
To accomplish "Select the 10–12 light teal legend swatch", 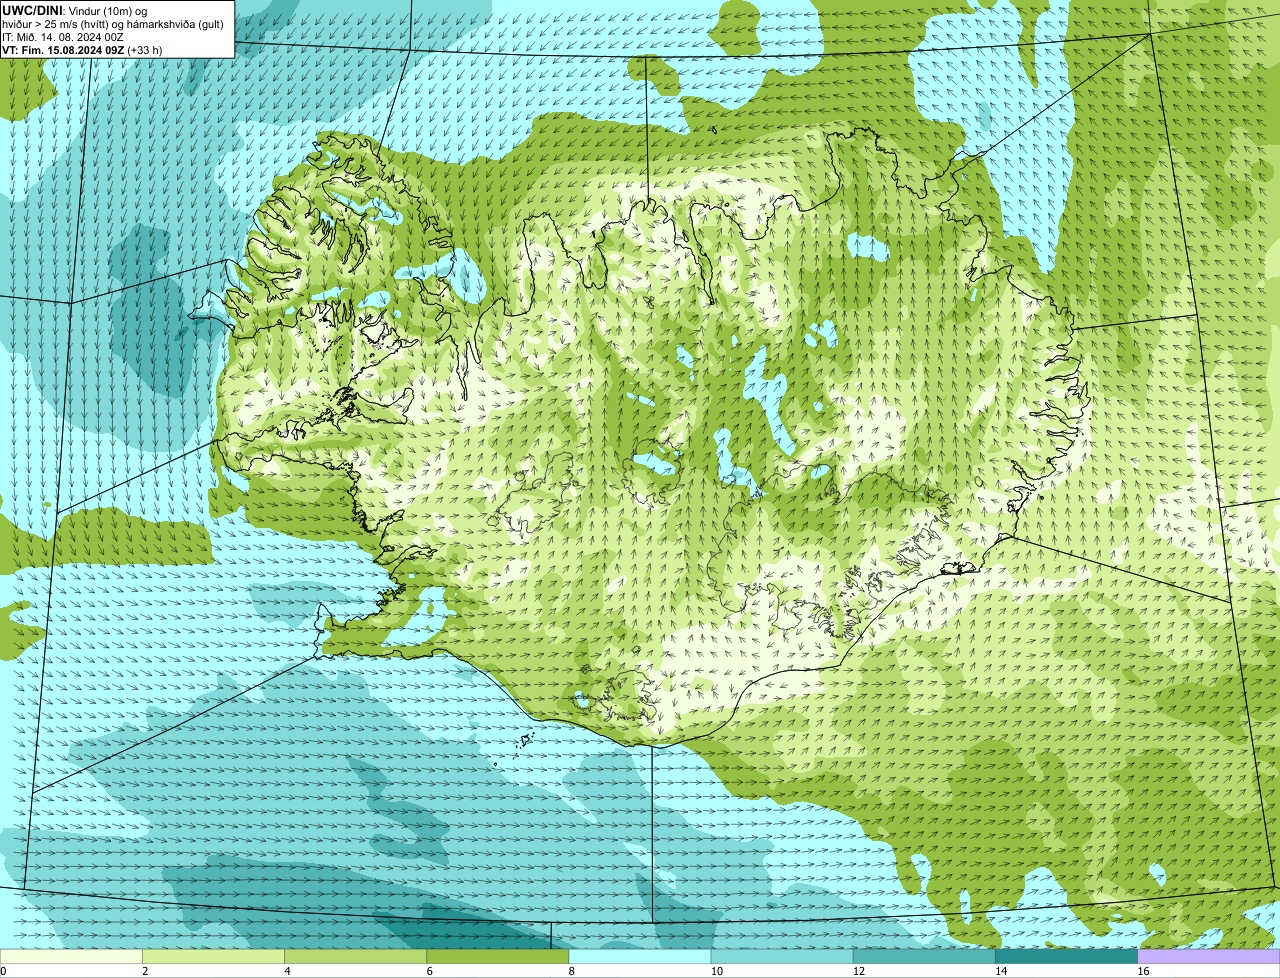I will 782,957.
